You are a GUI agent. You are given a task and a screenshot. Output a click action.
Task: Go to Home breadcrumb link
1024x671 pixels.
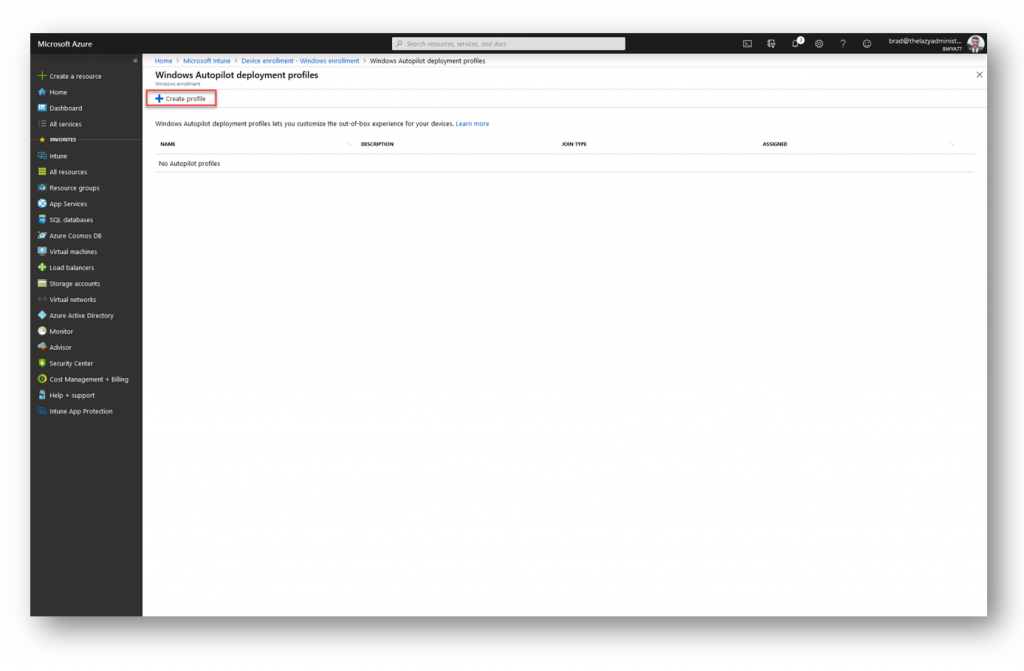163,61
